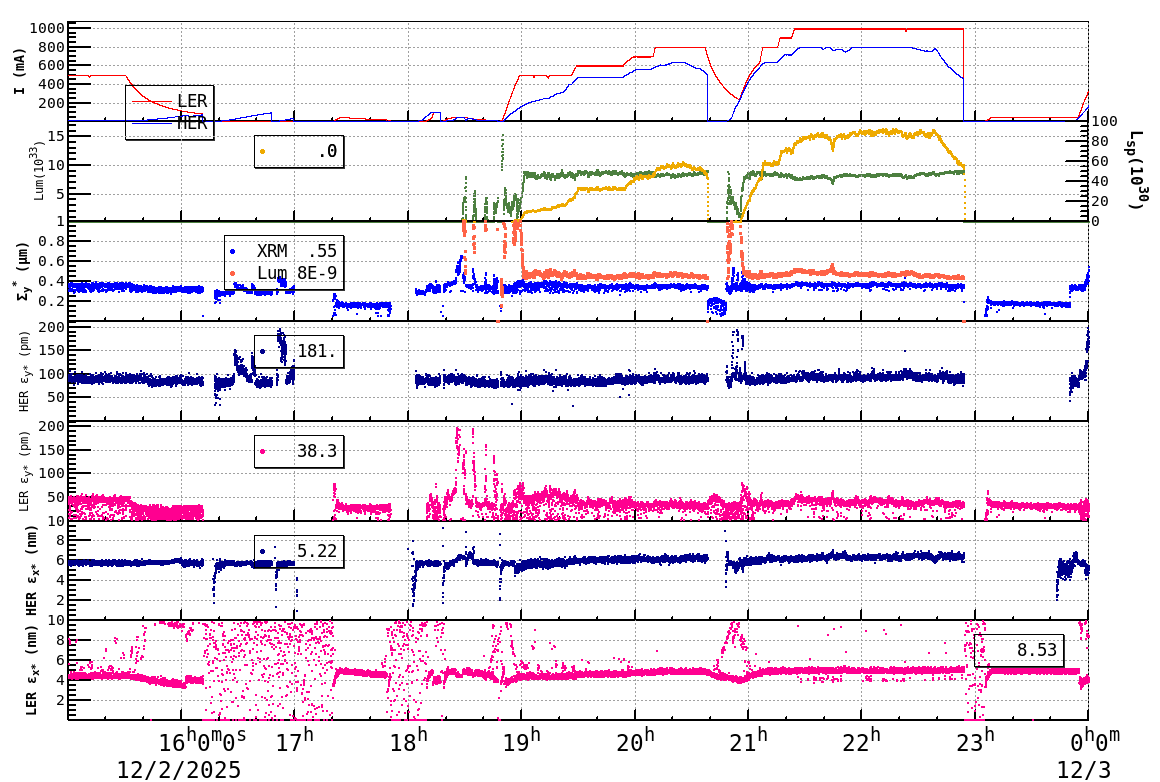Click the blue HER line marker in legend
The height and width of the screenshot is (782, 1160).
(x=152, y=122)
